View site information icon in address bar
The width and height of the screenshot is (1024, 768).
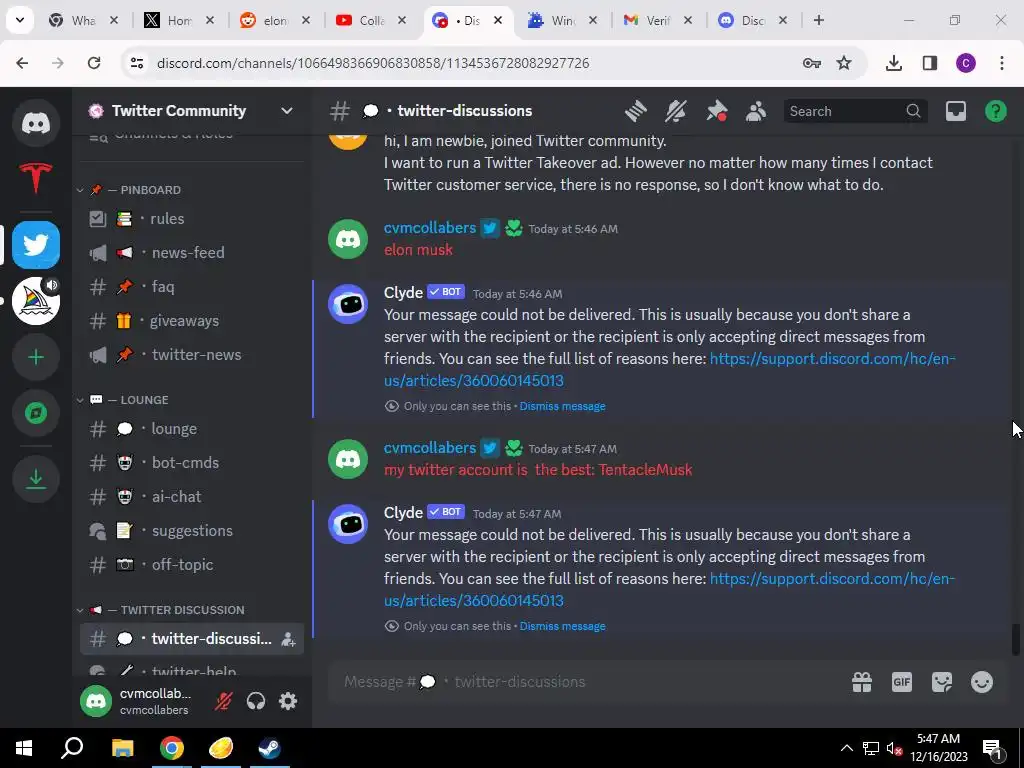point(137,63)
